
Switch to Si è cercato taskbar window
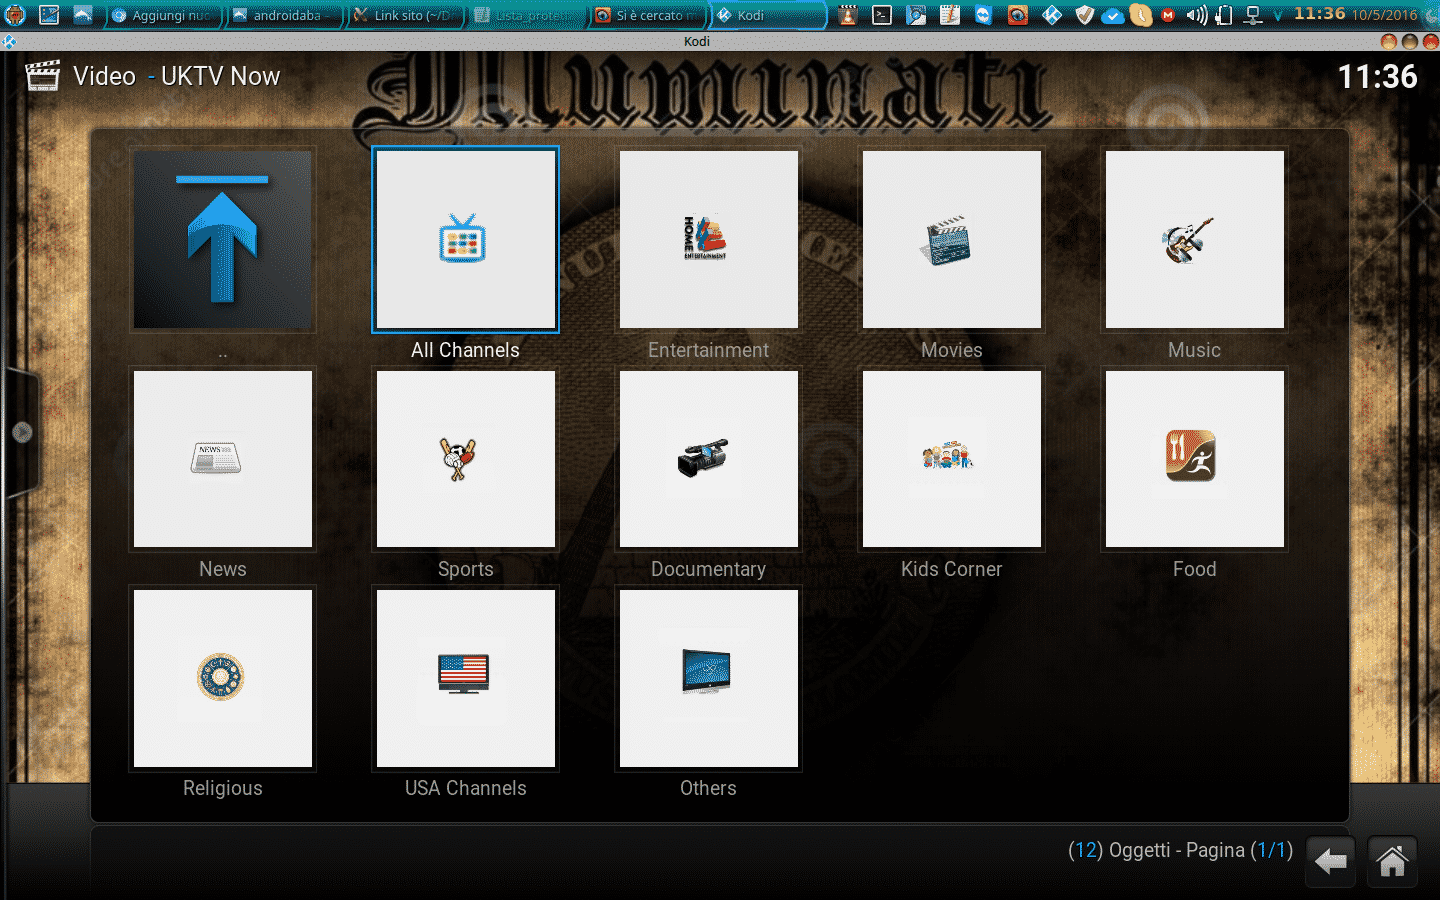pos(647,15)
